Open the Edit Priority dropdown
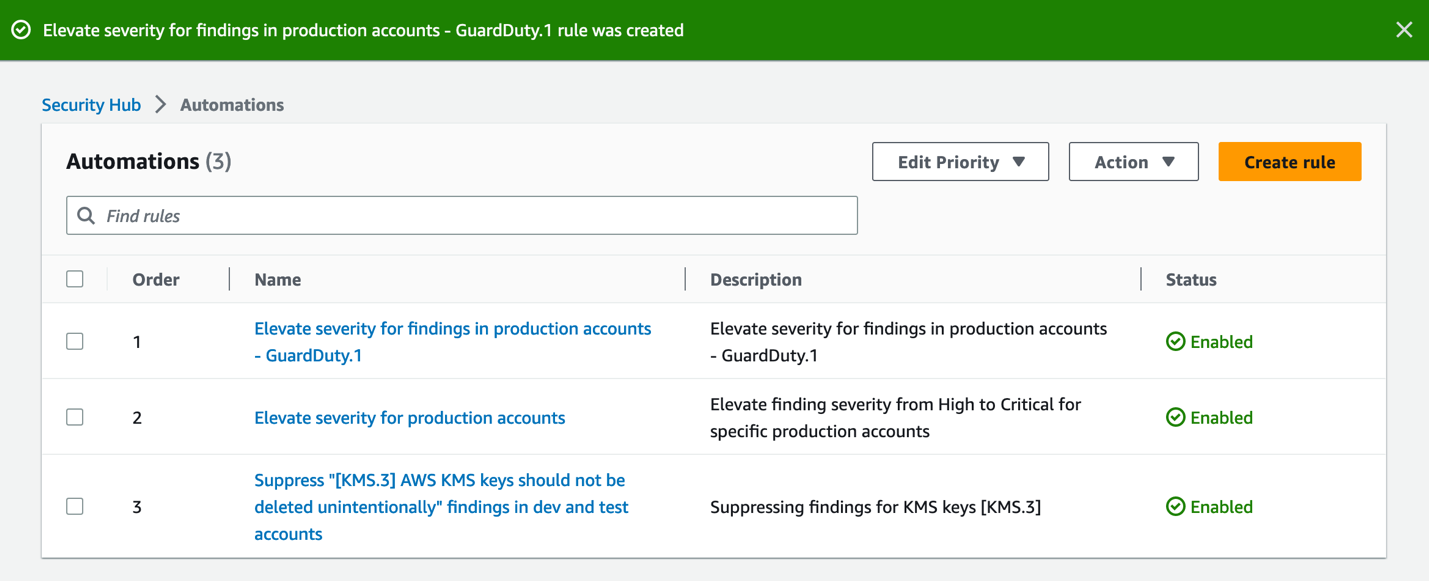 [x=960, y=161]
